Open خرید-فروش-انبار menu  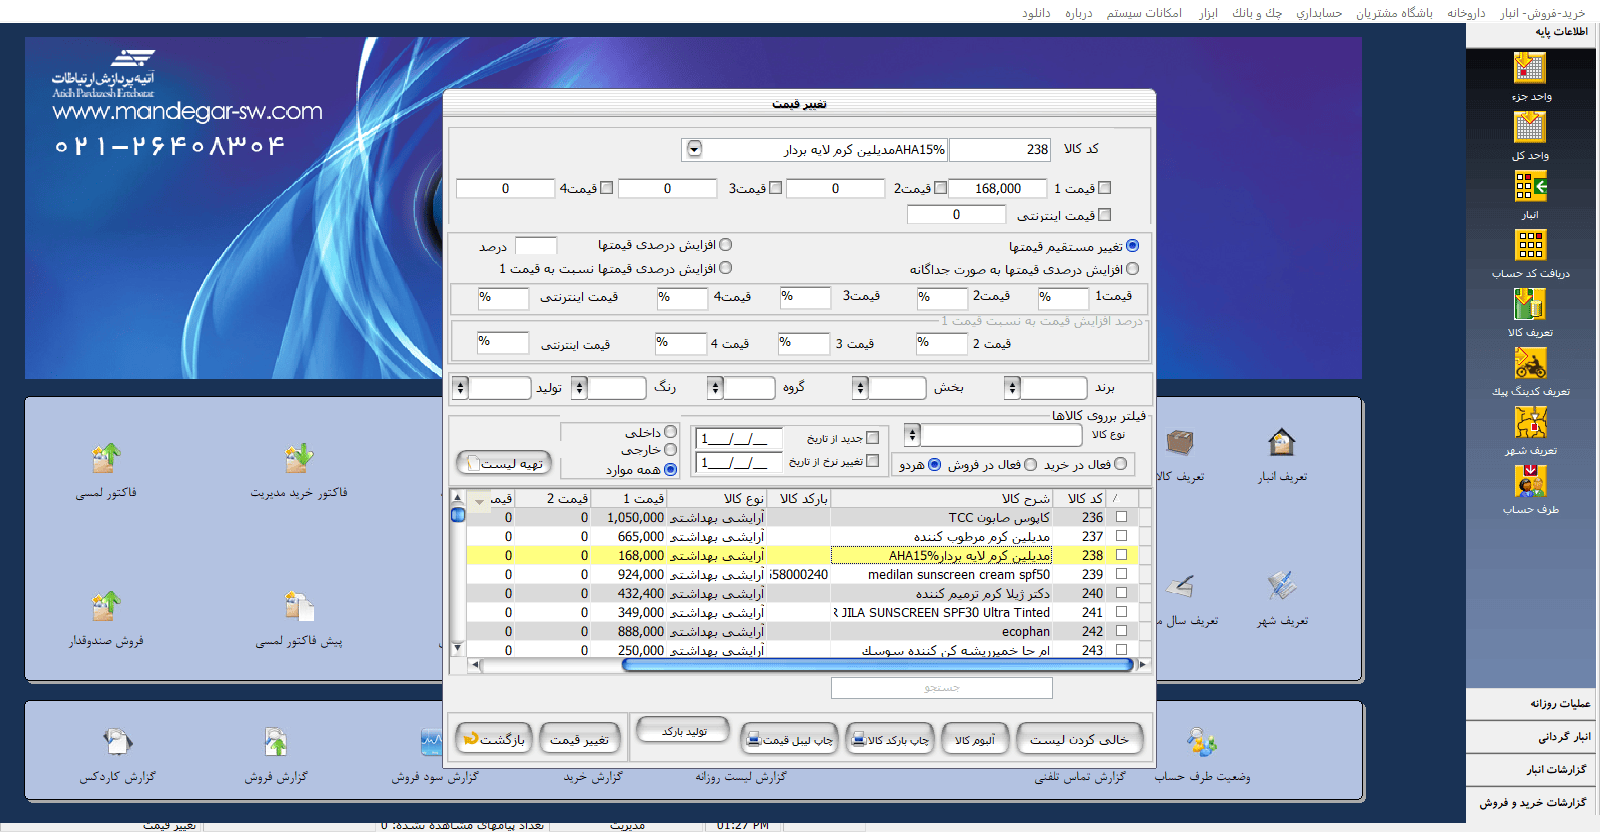point(1542,13)
